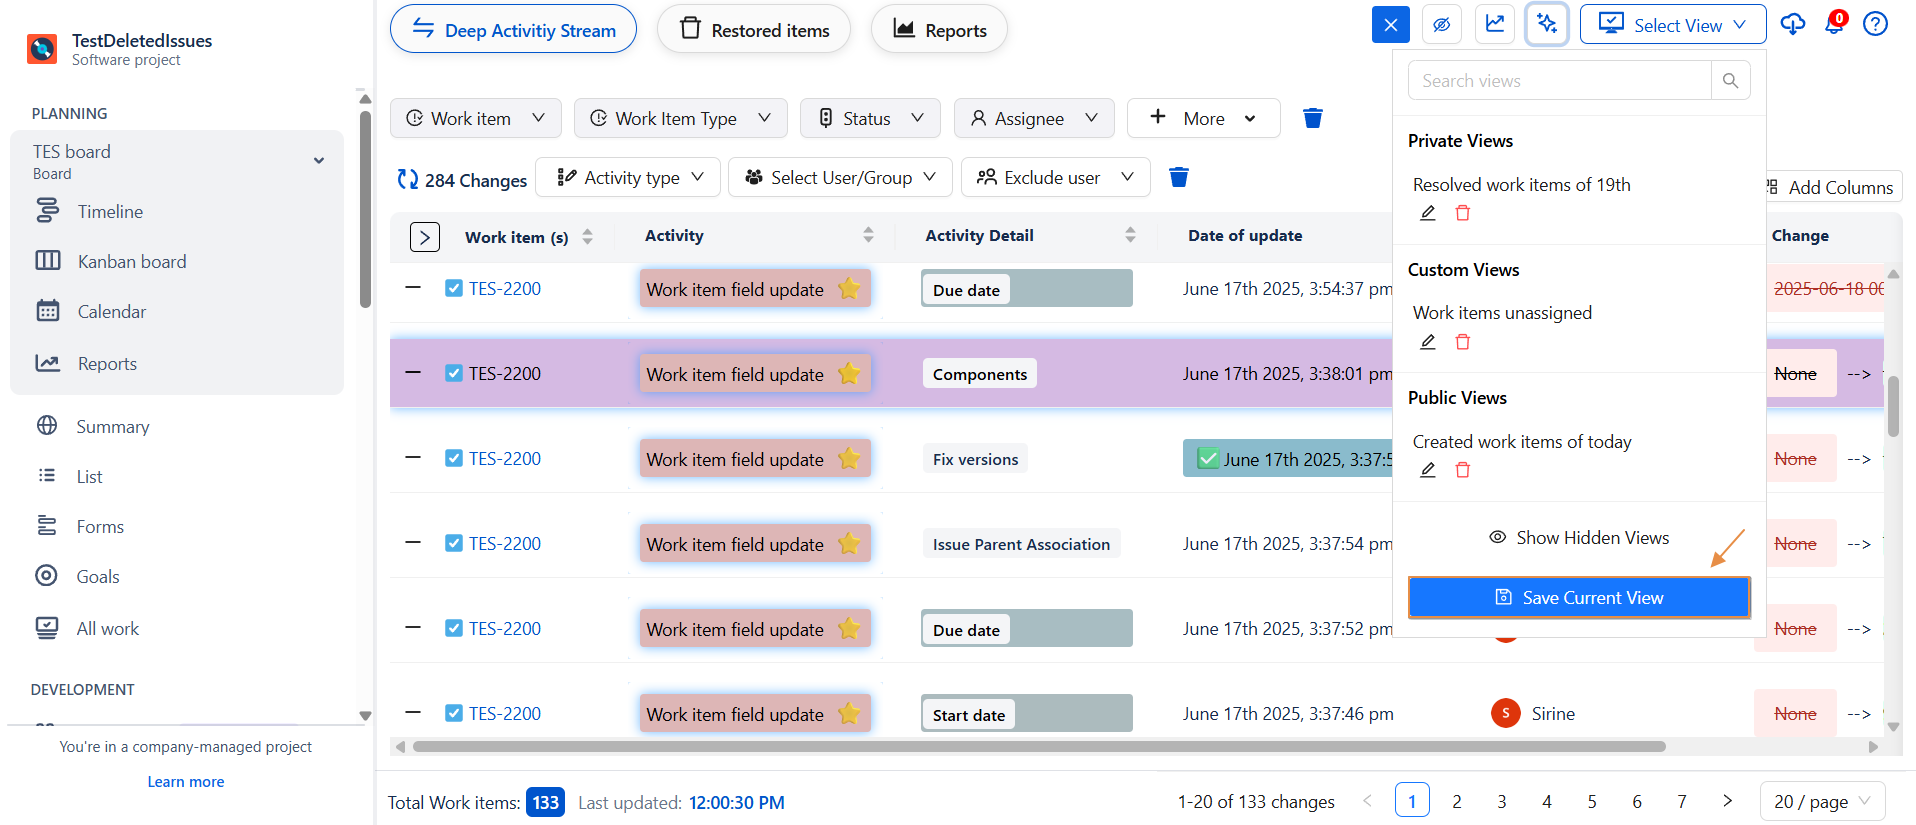Edit the 'Work items unassigned' view
The image size is (1916, 825).
point(1428,342)
